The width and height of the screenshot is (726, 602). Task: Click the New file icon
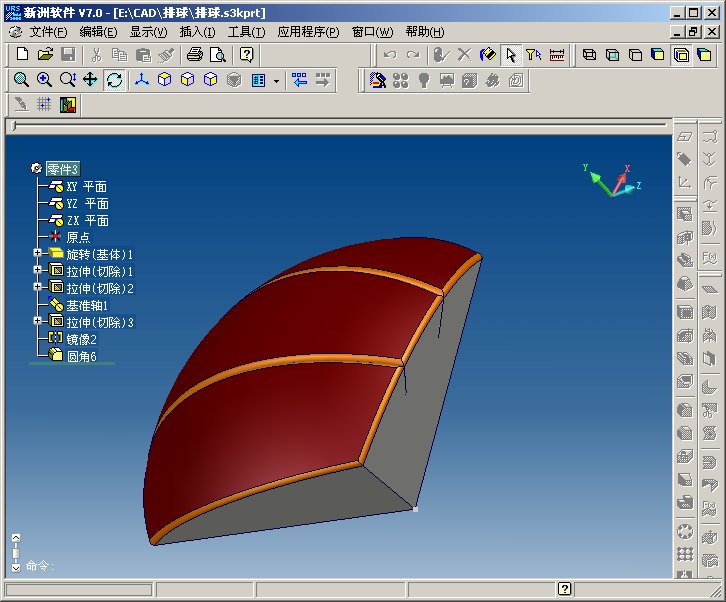[x=22, y=55]
